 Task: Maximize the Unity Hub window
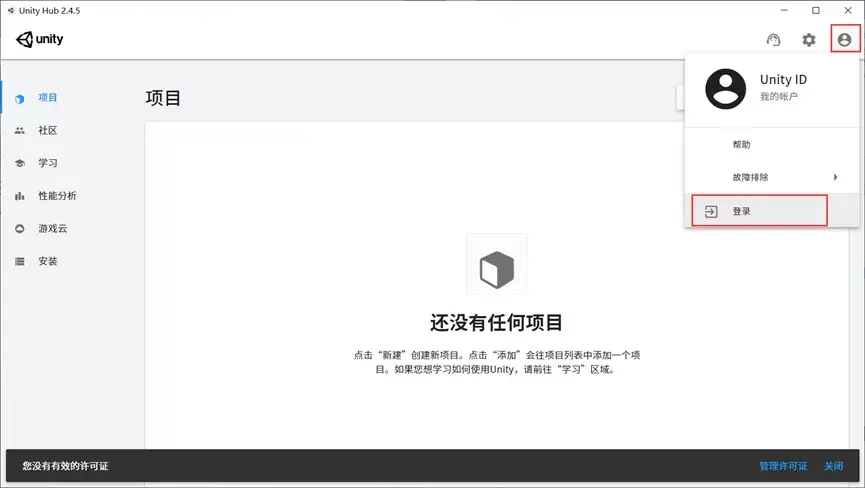816,10
